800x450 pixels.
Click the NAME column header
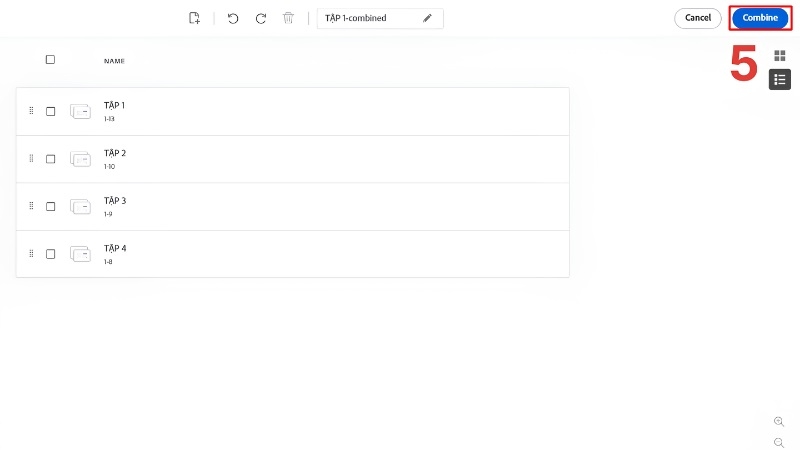(114, 61)
